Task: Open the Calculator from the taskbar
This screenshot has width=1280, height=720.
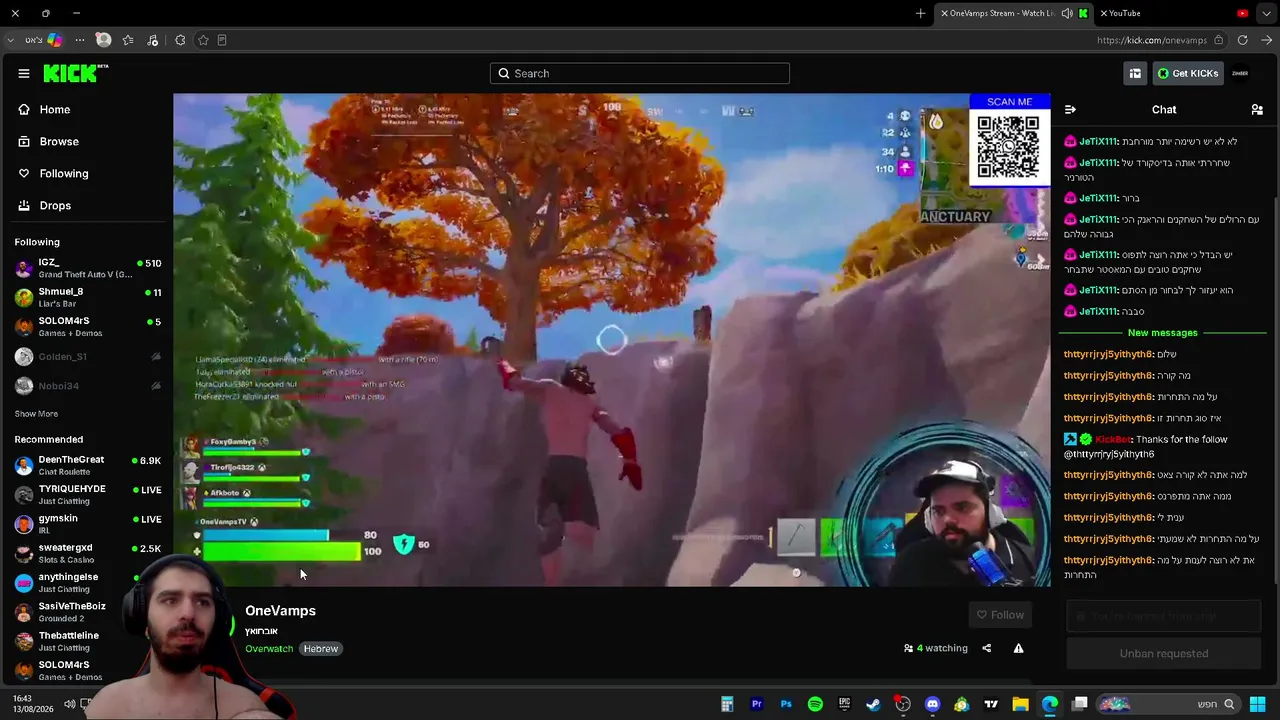Action: click(x=727, y=704)
